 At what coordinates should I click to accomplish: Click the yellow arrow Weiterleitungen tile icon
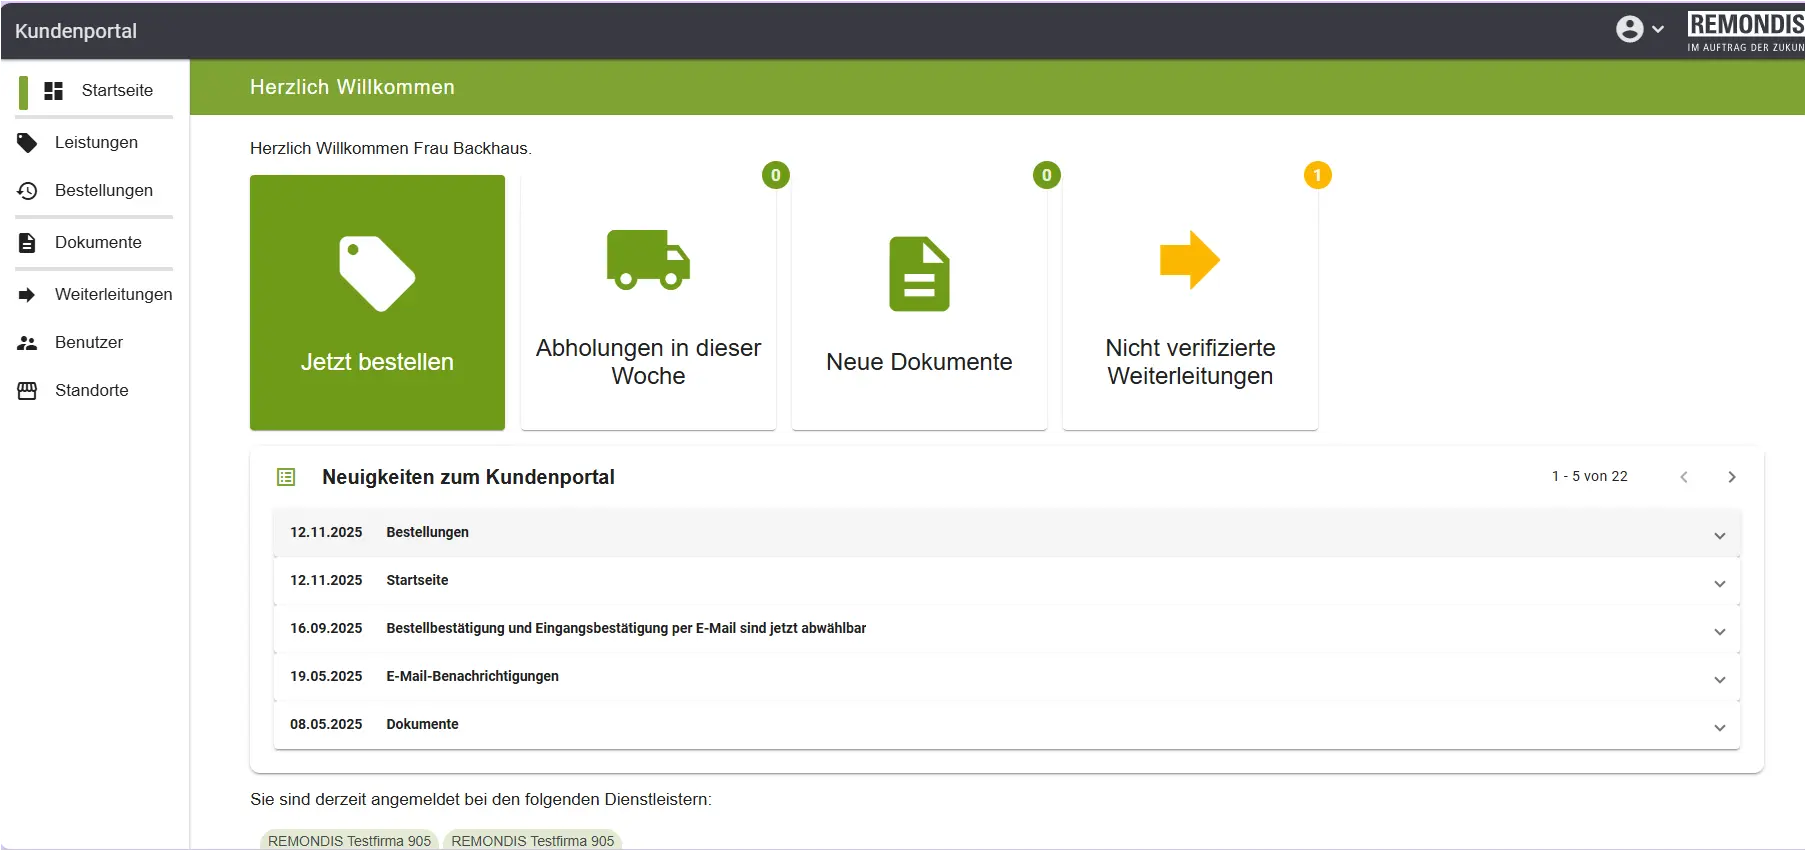[1189, 260]
